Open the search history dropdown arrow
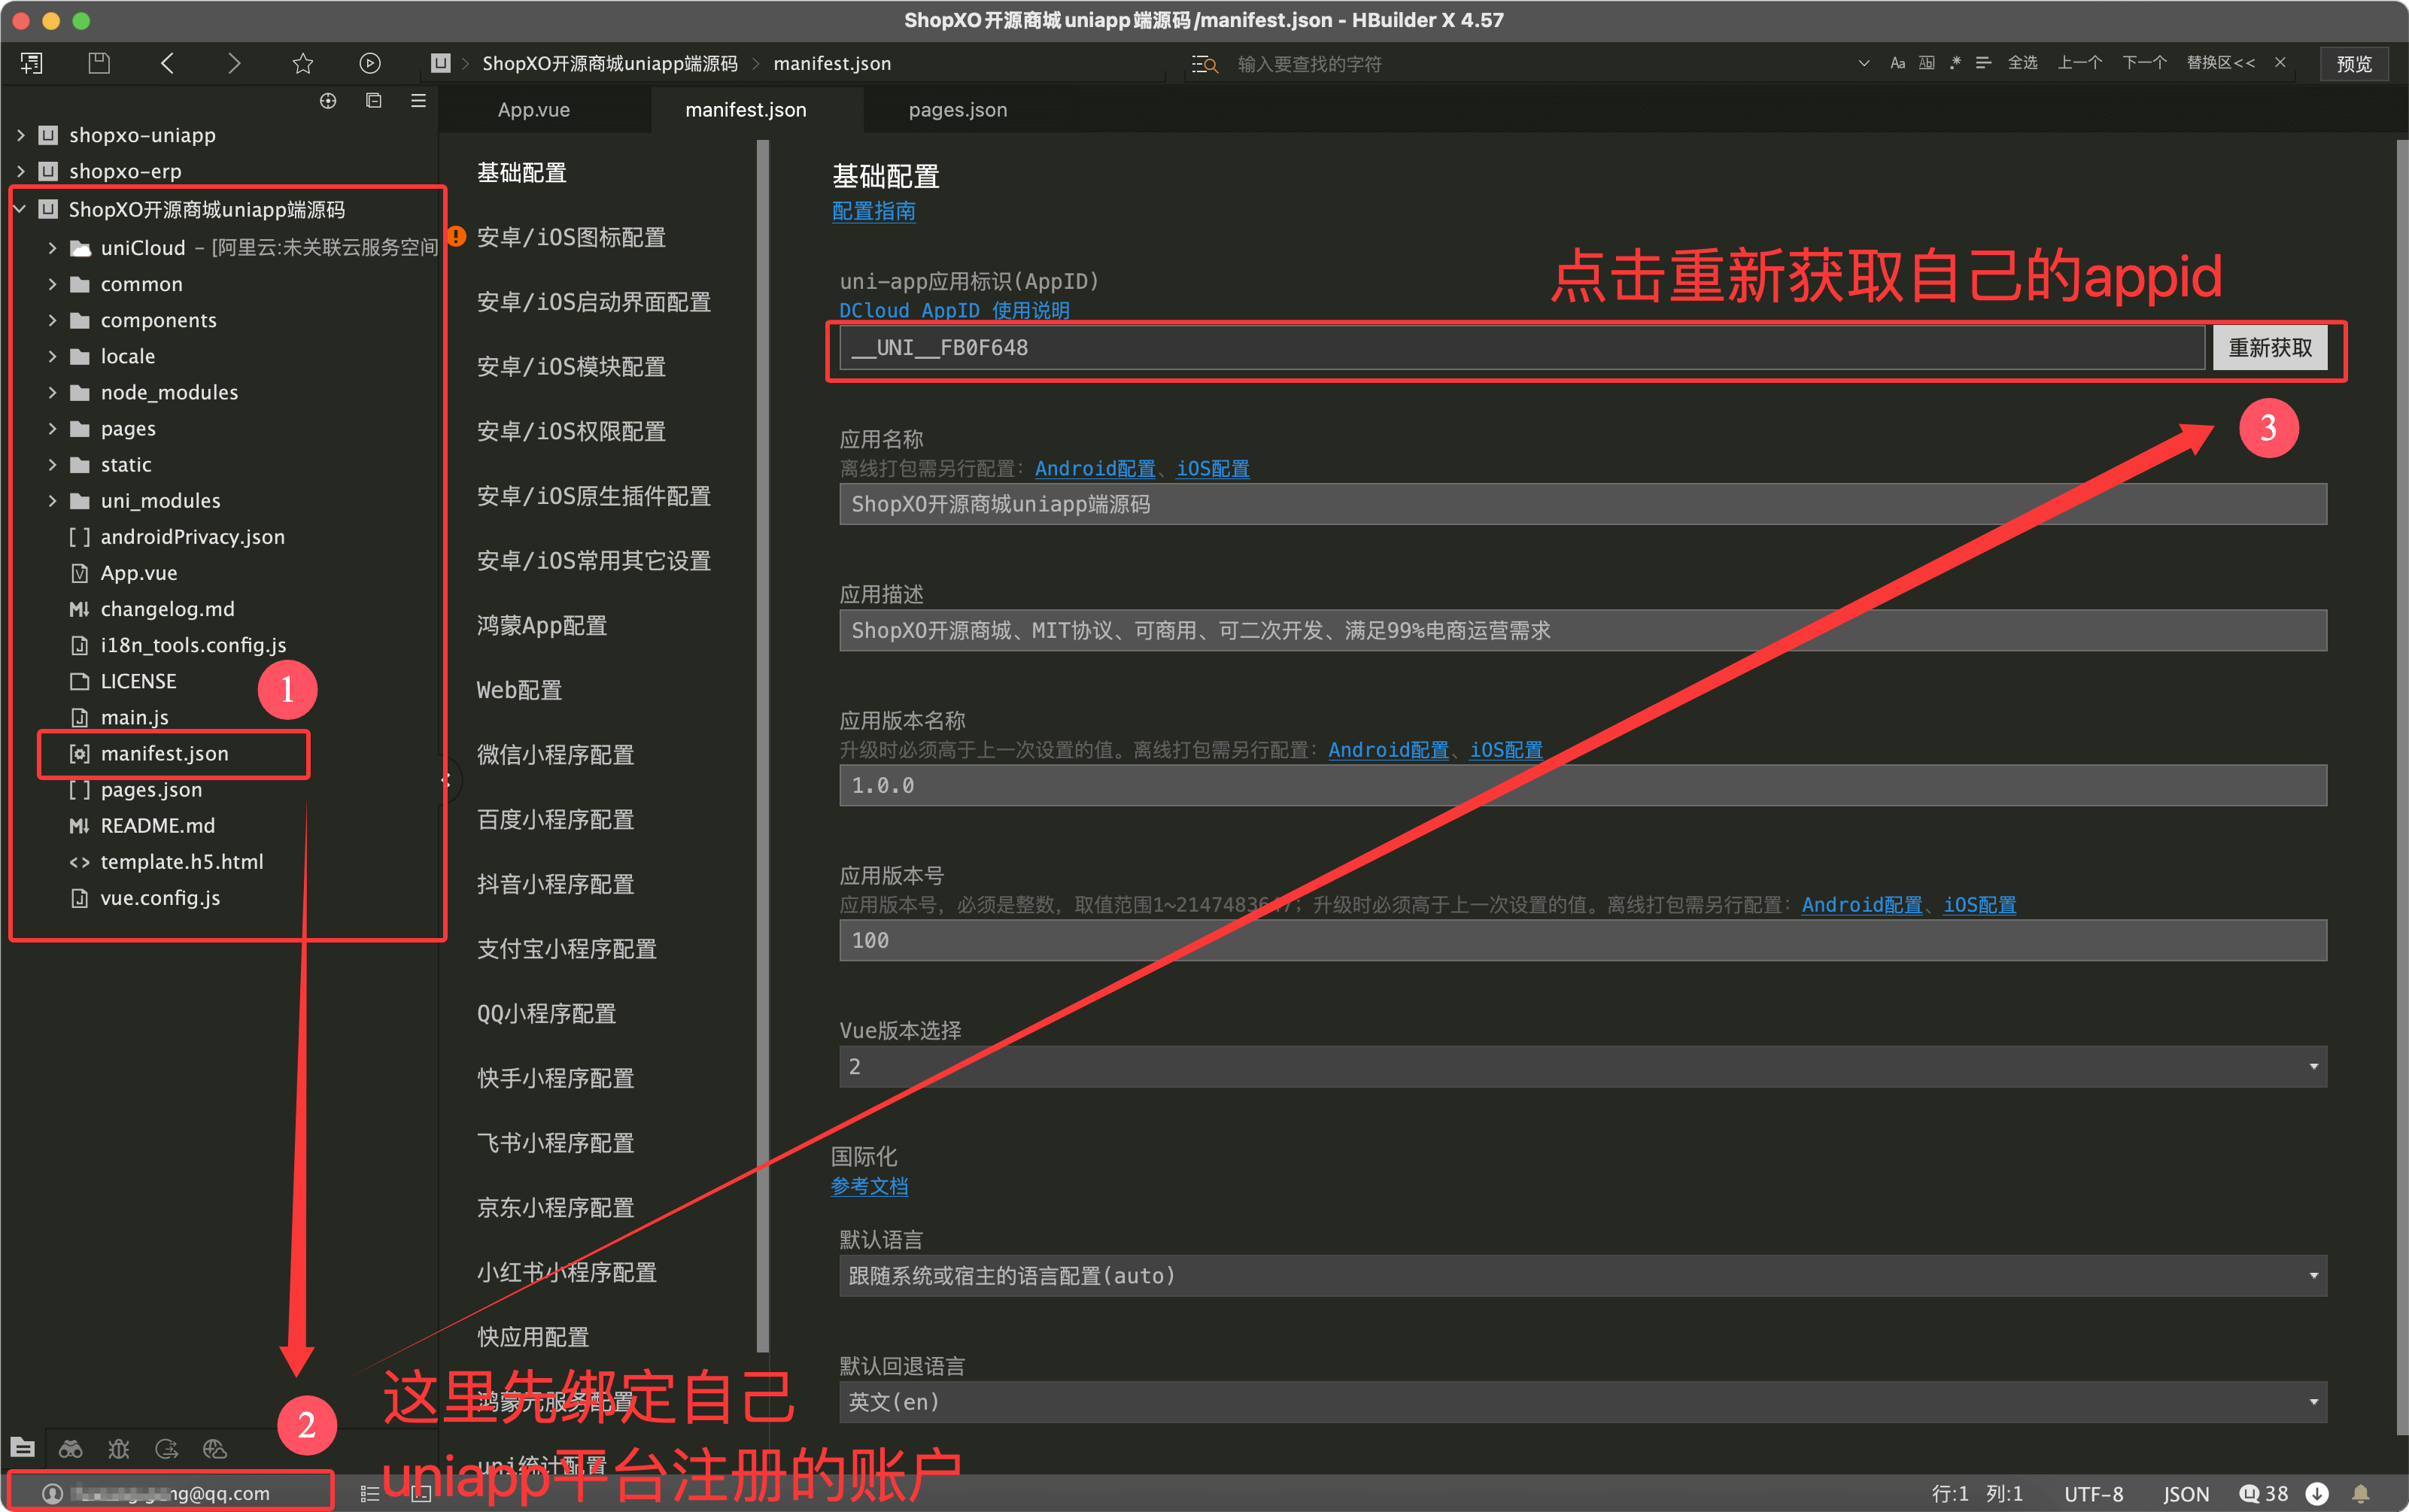Viewport: 2409px width, 1512px height. (x=1864, y=63)
